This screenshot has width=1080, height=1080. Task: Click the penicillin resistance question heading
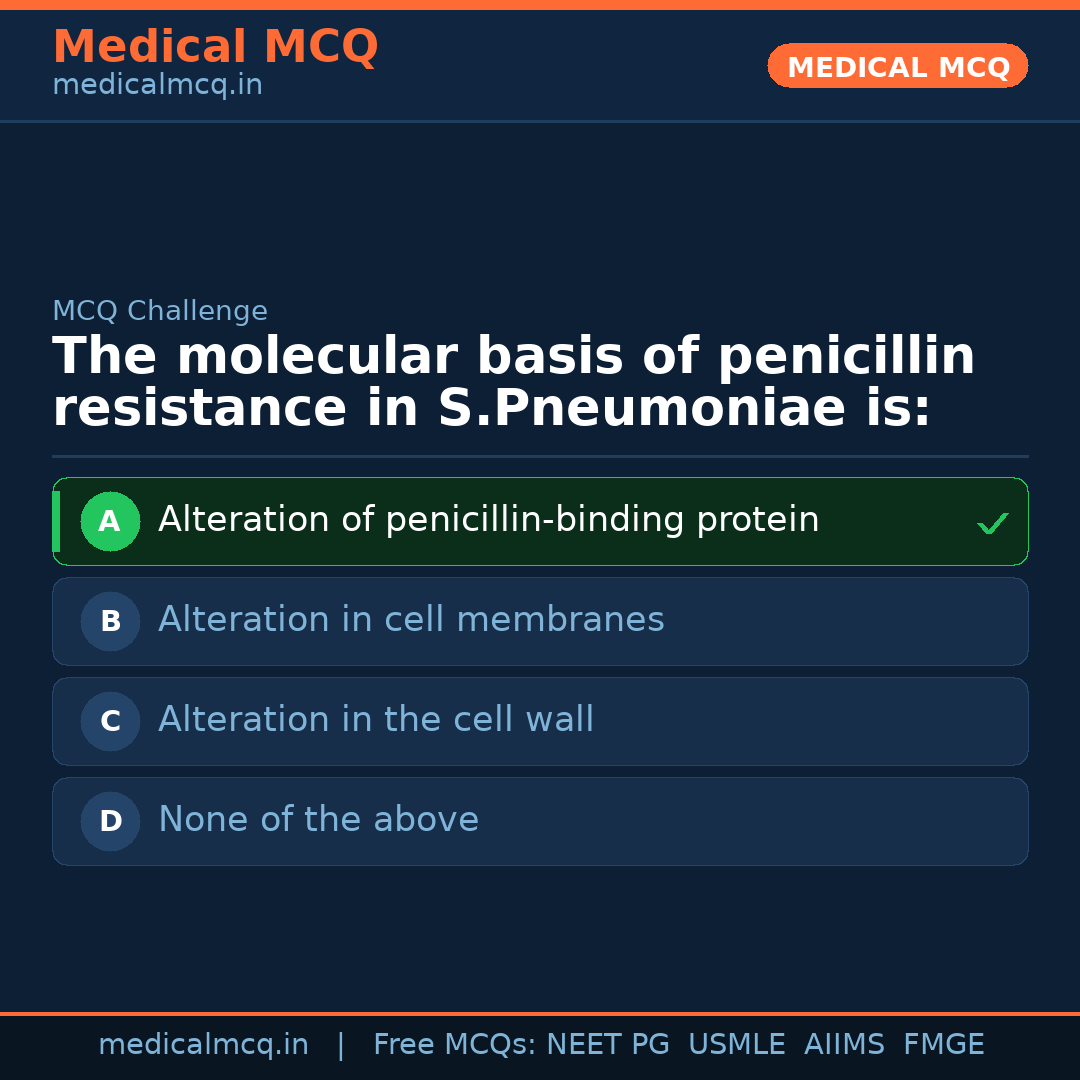pos(513,383)
